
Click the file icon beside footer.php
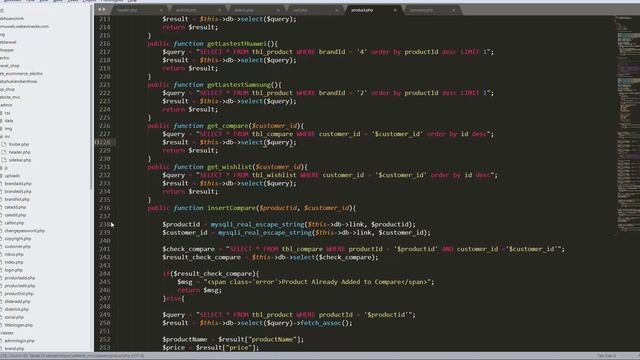pyautogui.click(x=4, y=144)
